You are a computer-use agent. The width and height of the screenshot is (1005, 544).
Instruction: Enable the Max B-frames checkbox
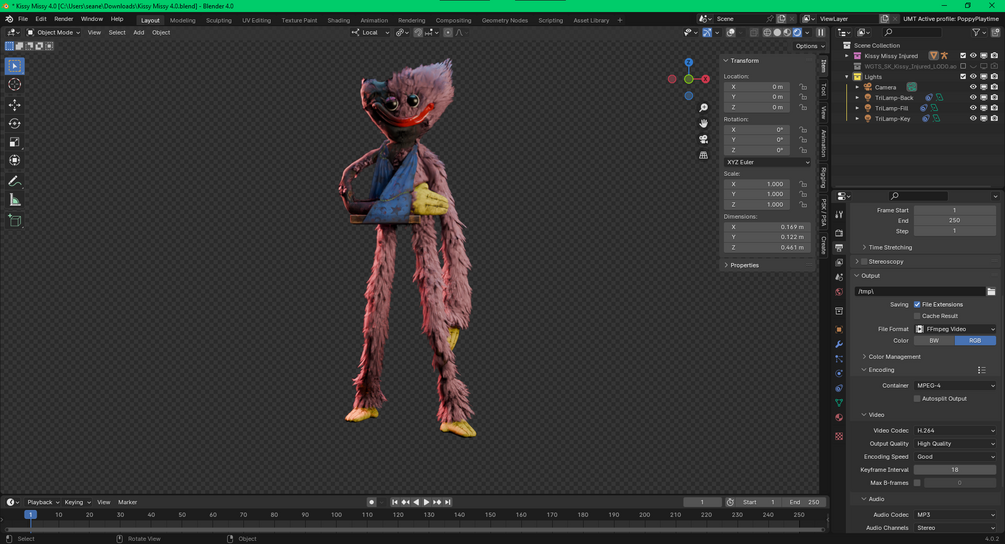[x=917, y=482]
